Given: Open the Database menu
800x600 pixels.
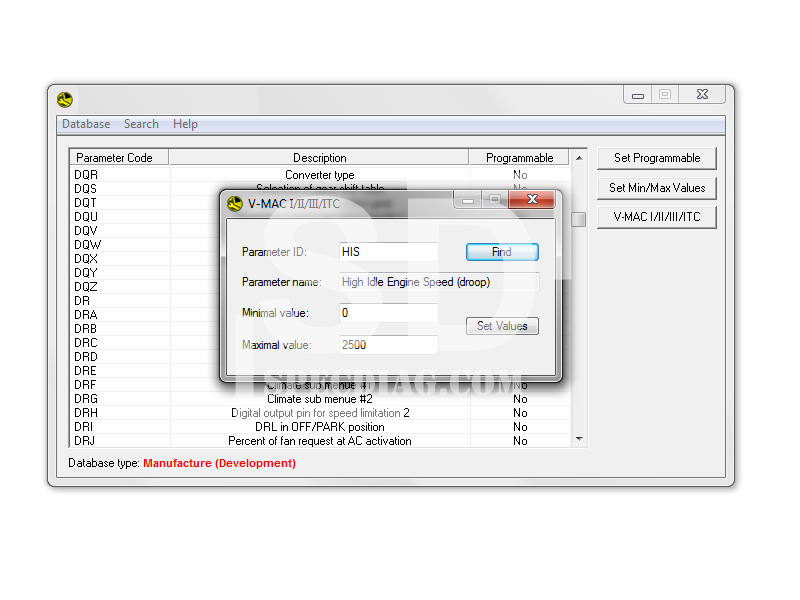Looking at the screenshot, I should click(86, 124).
